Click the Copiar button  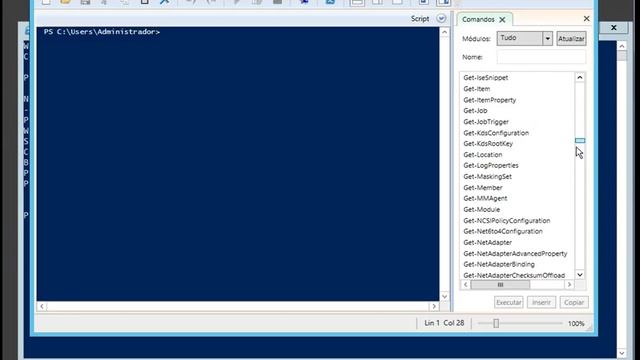click(x=574, y=302)
